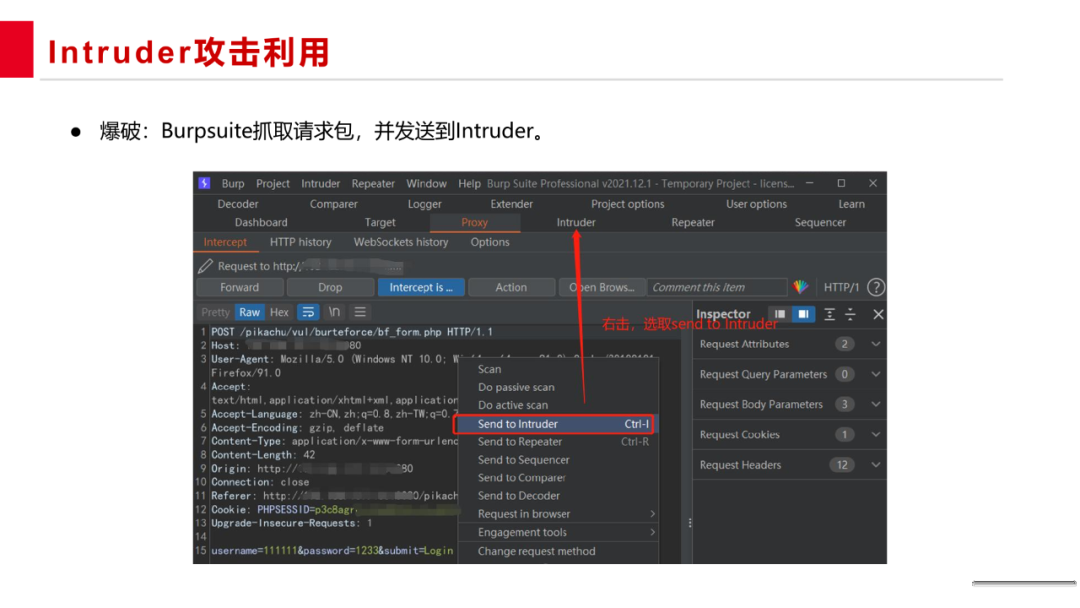Open the Action dropdown button

coord(511,287)
